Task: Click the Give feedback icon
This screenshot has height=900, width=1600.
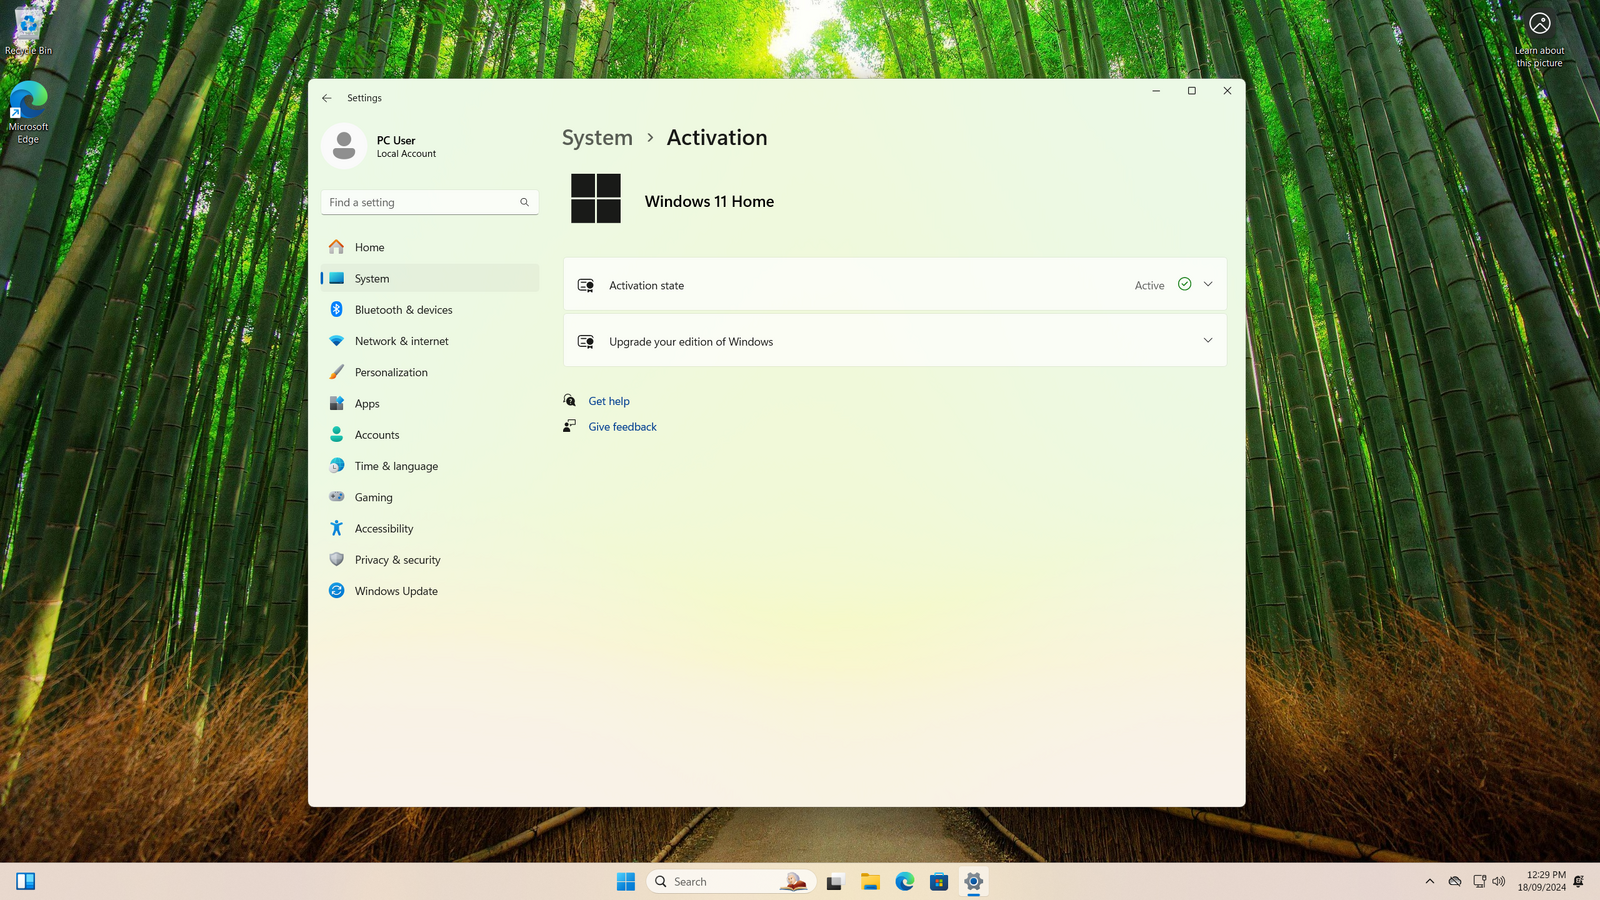Action: click(x=570, y=426)
